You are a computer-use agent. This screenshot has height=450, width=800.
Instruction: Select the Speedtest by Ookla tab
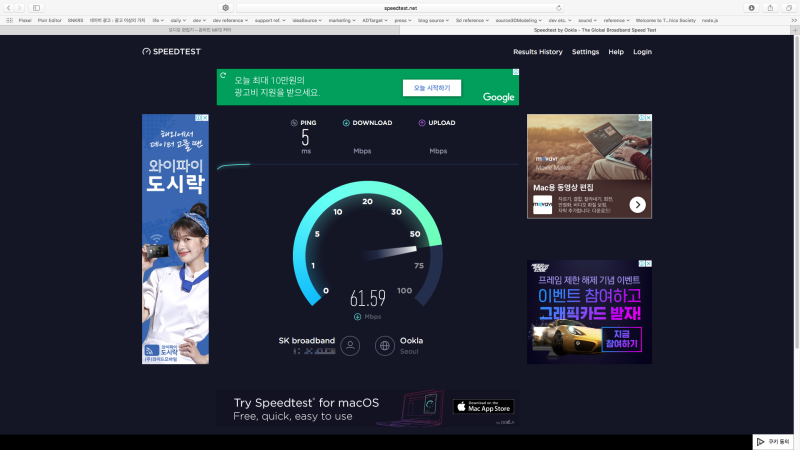(x=595, y=30)
